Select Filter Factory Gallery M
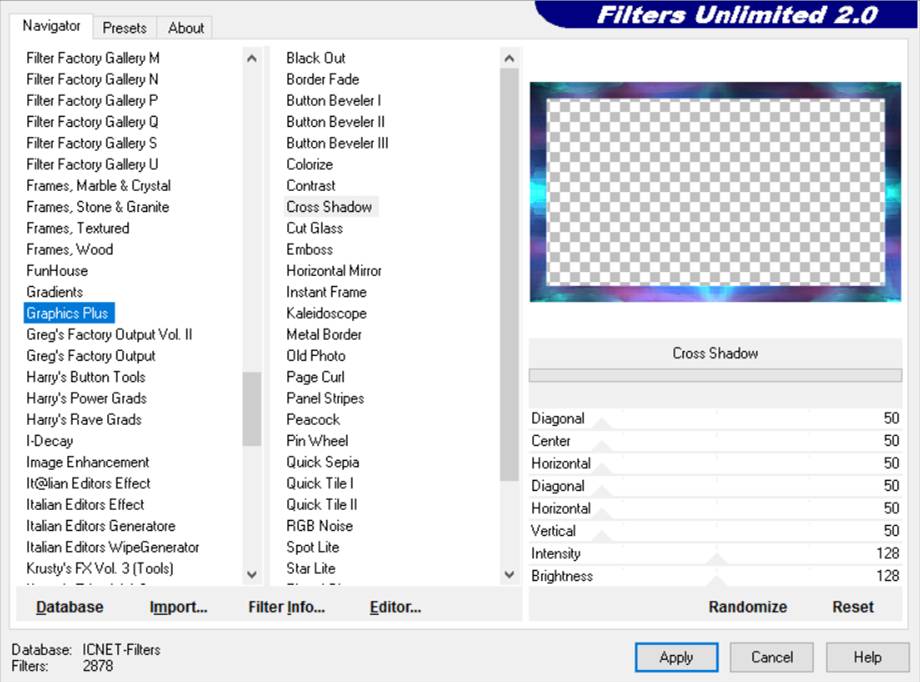The height and width of the screenshot is (682, 920). [x=93, y=58]
